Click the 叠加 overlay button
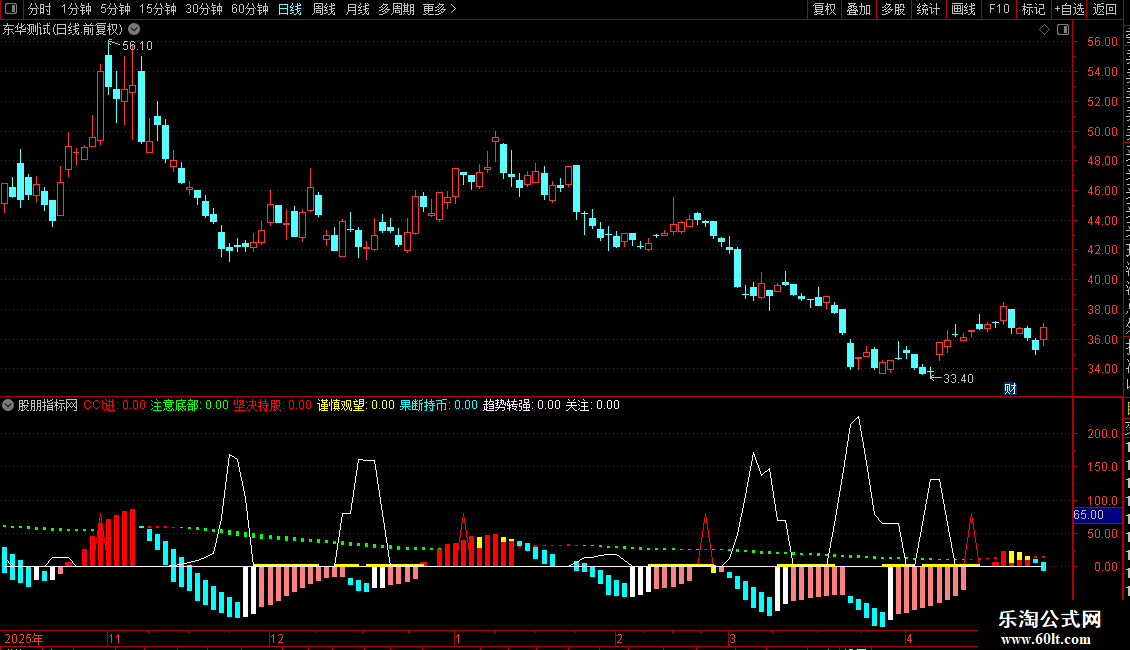 (858, 9)
